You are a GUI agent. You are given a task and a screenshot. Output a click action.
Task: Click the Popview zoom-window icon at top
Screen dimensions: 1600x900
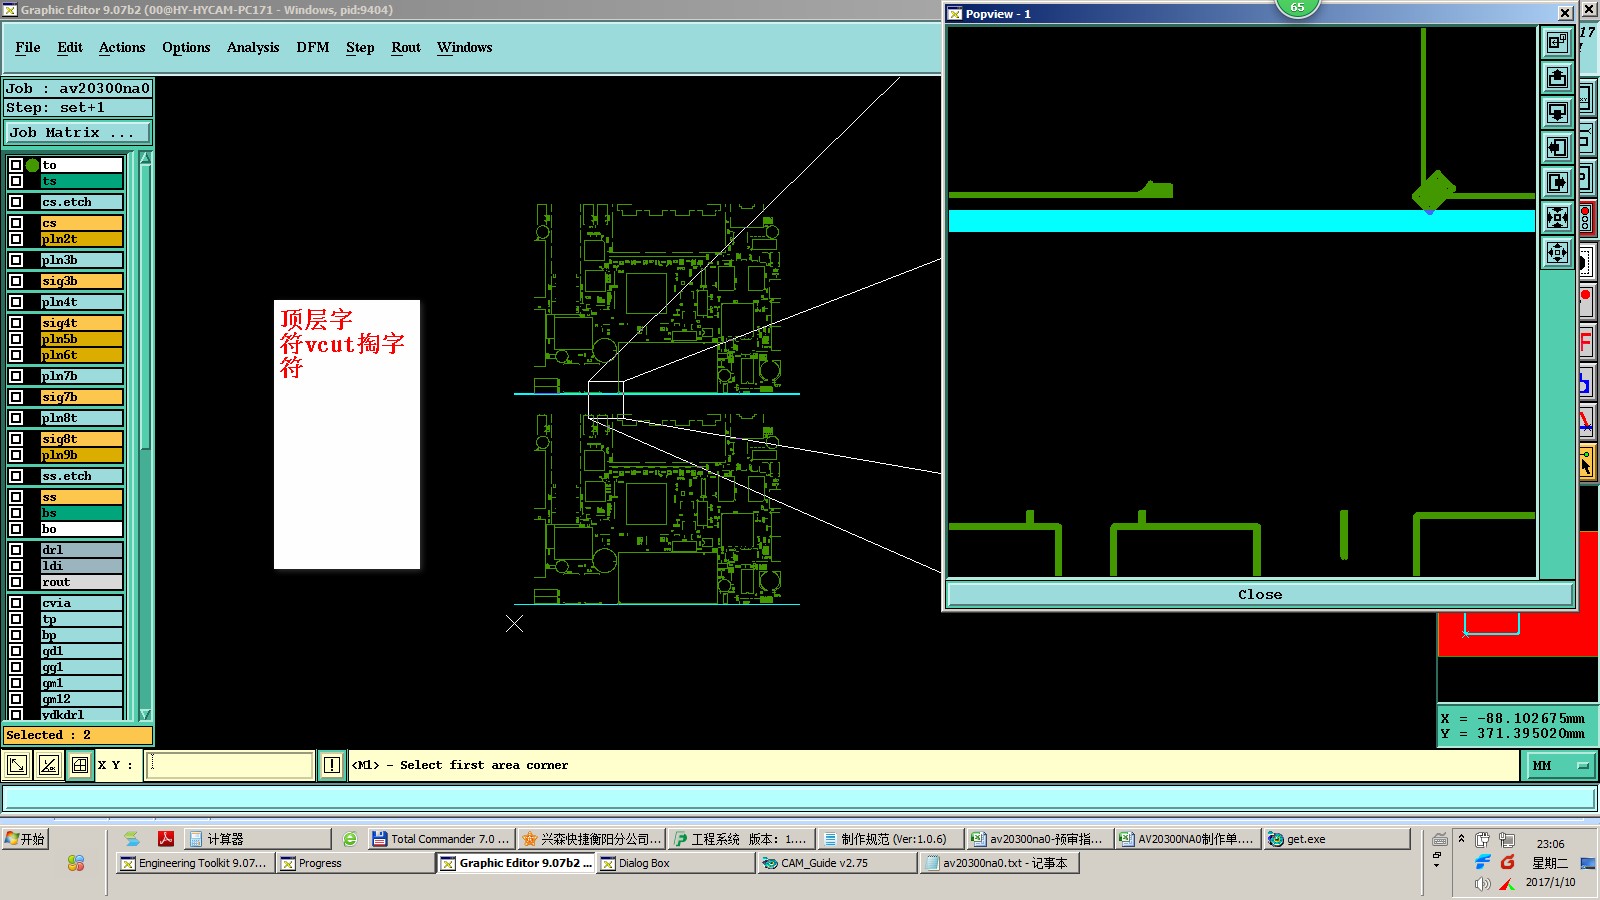click(1557, 42)
